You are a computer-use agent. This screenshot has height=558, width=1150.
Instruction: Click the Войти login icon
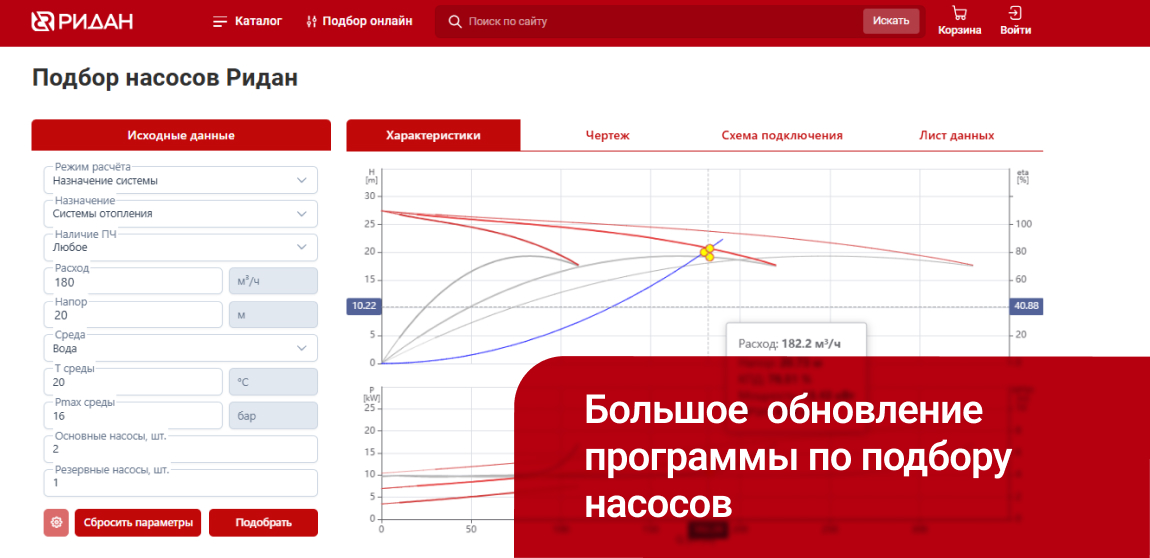1015,21
